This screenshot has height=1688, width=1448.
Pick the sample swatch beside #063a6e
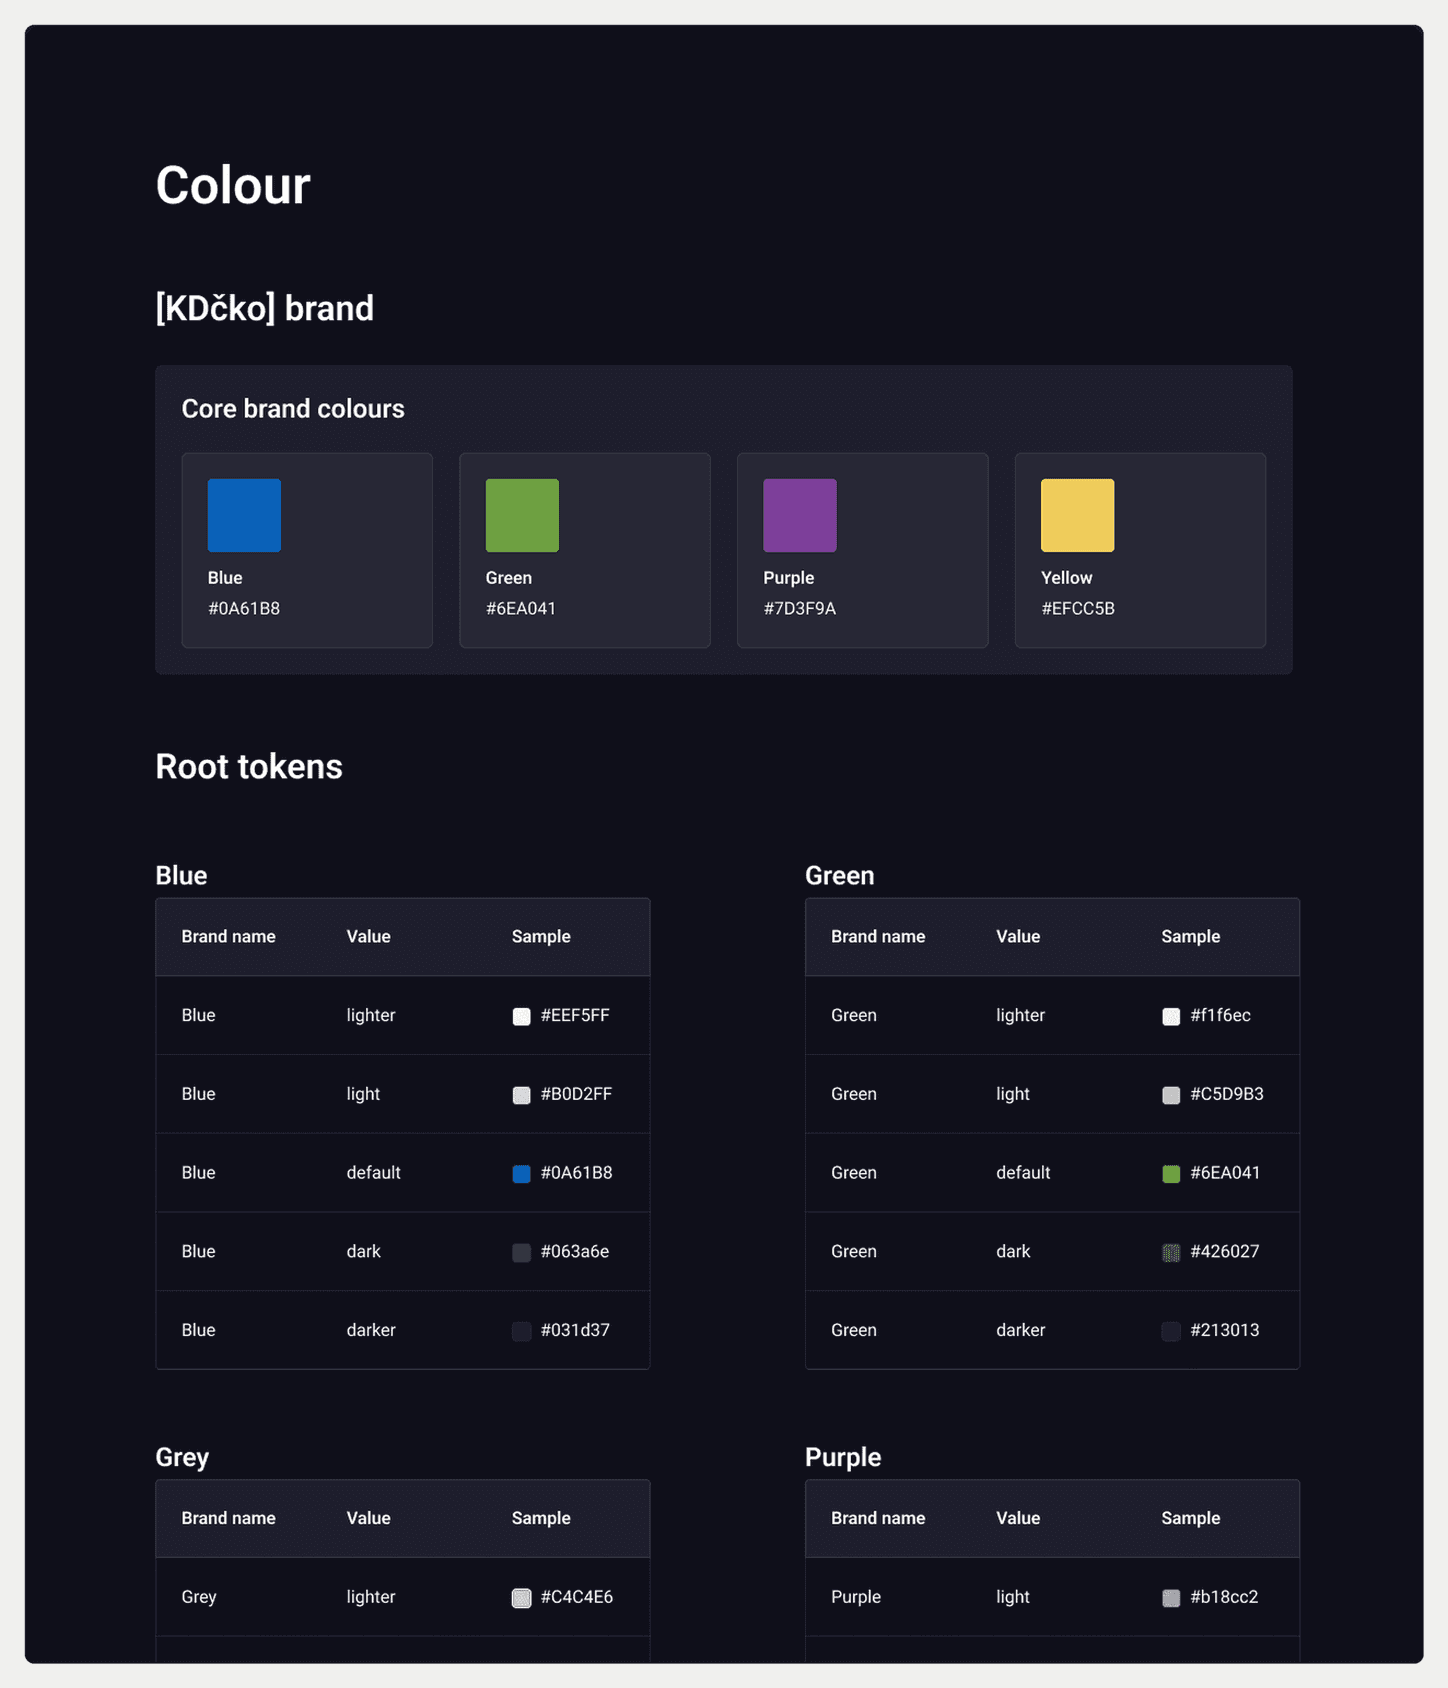click(x=522, y=1252)
